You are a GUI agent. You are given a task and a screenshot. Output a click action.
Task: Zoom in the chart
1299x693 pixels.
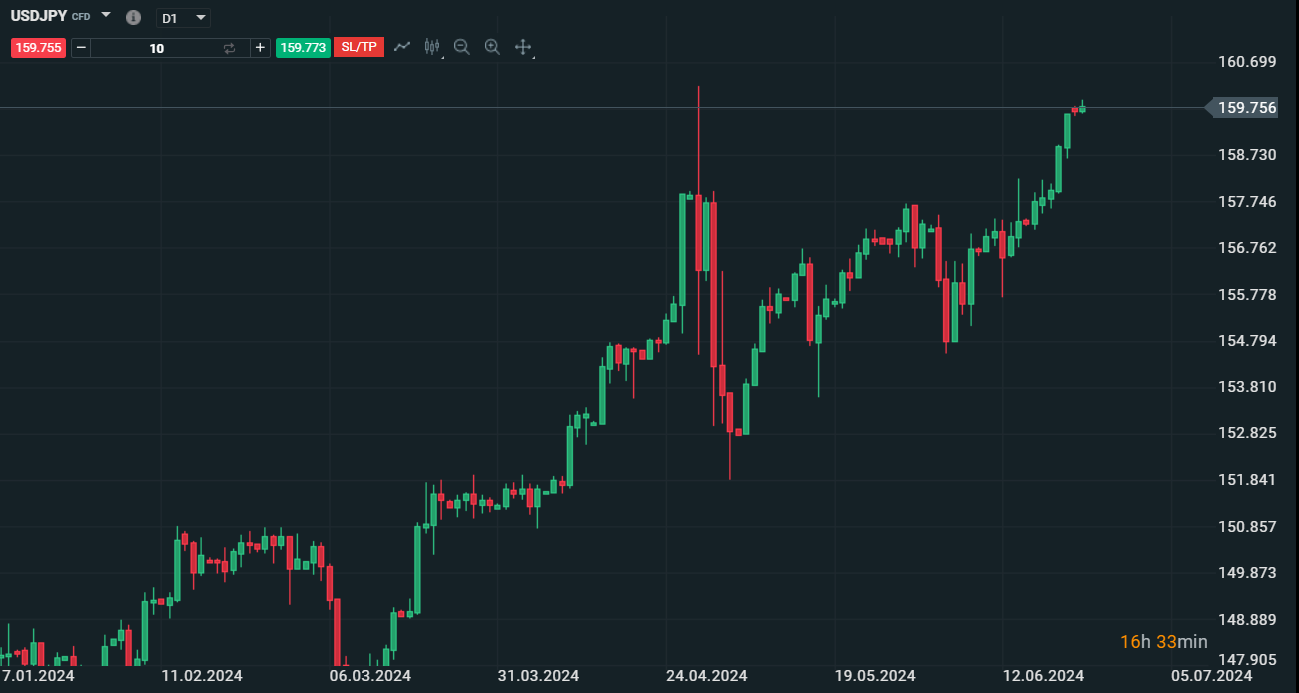492,47
